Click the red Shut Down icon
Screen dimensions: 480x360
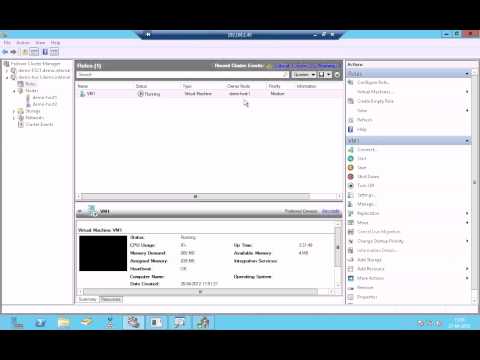(351, 177)
